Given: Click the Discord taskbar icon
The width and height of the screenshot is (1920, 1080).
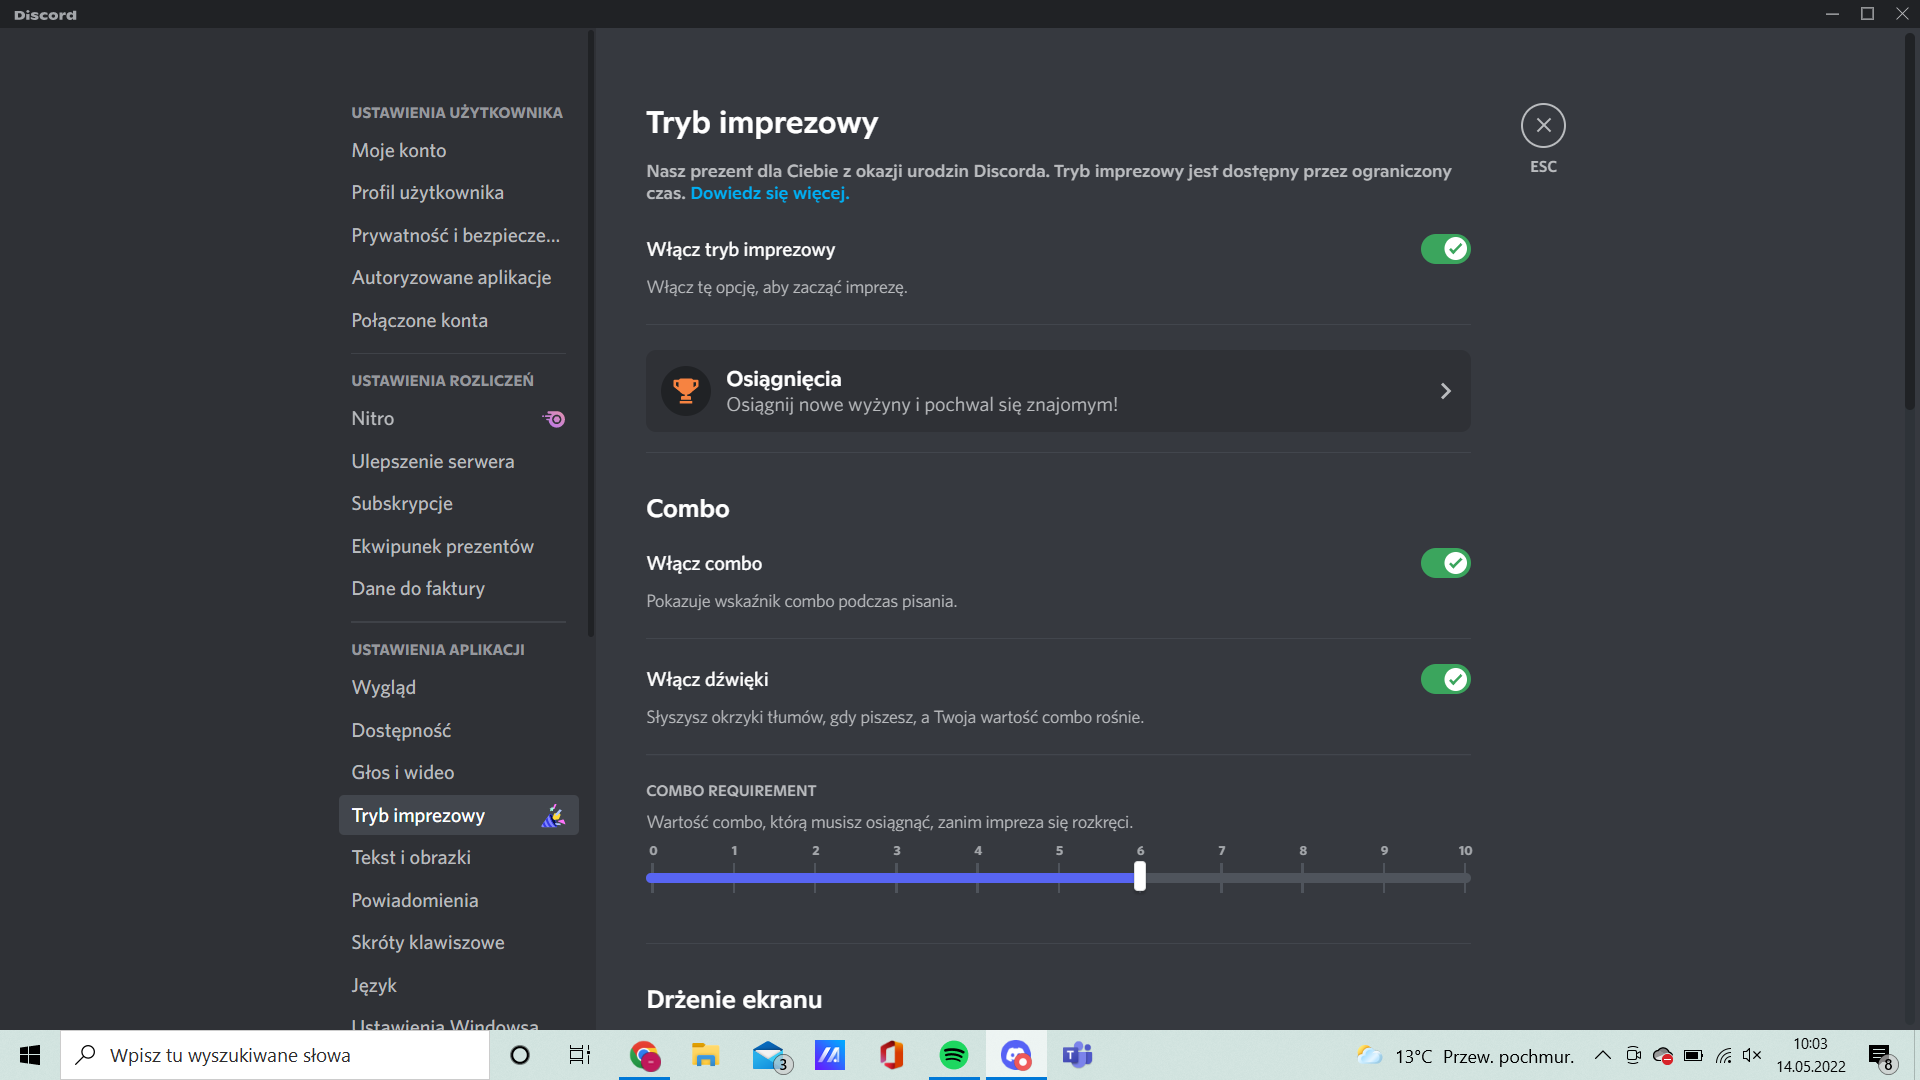Looking at the screenshot, I should [1015, 1055].
